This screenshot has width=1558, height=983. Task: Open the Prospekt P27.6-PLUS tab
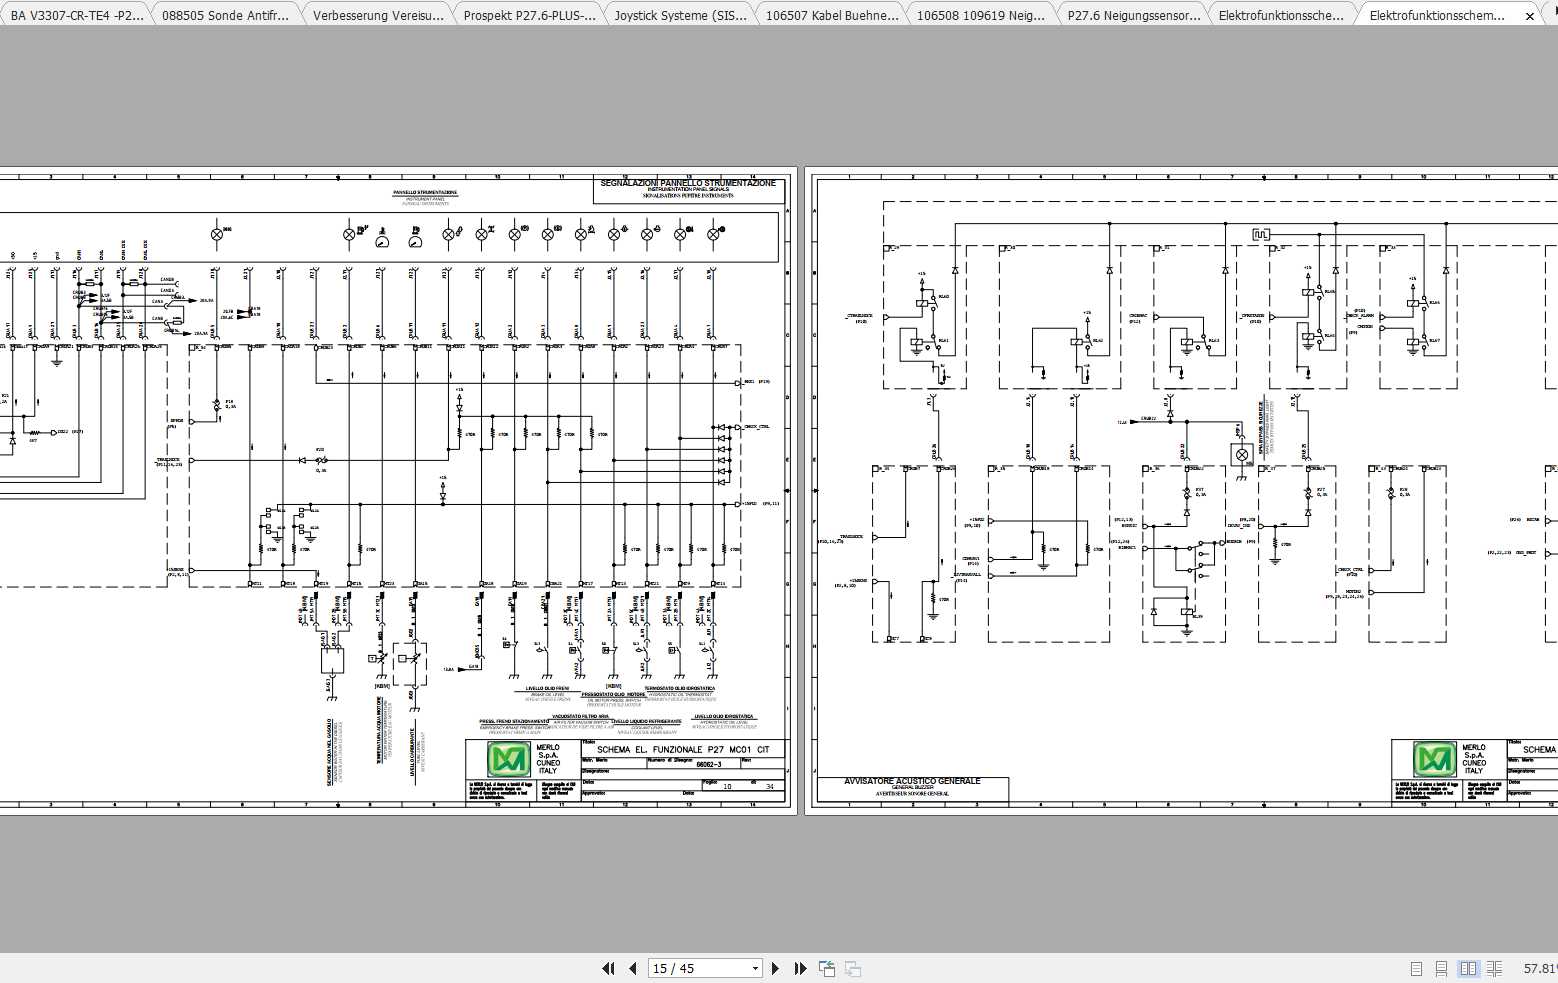pyautogui.click(x=528, y=15)
